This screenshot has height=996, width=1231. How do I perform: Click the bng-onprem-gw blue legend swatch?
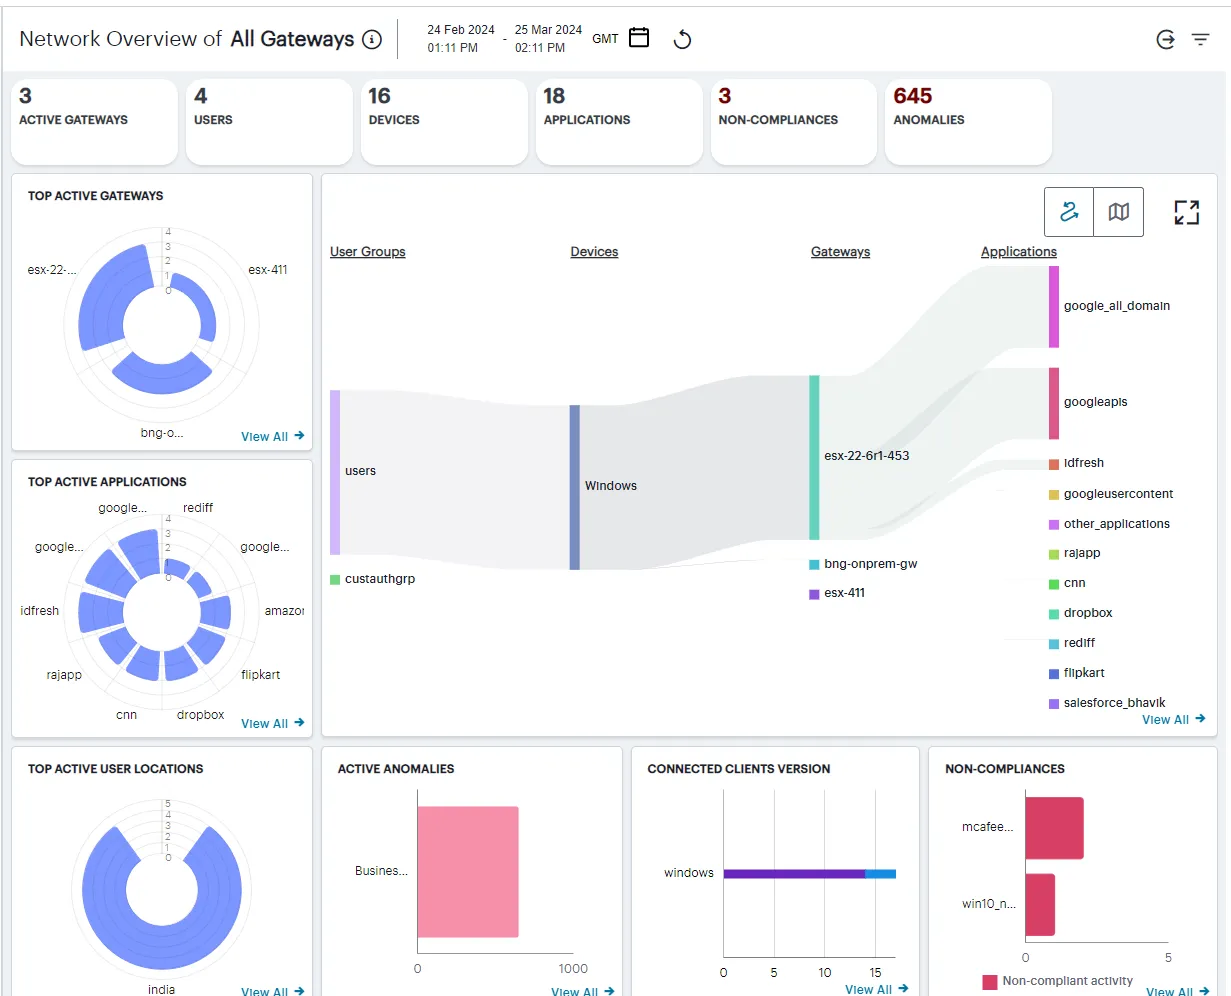coord(814,565)
